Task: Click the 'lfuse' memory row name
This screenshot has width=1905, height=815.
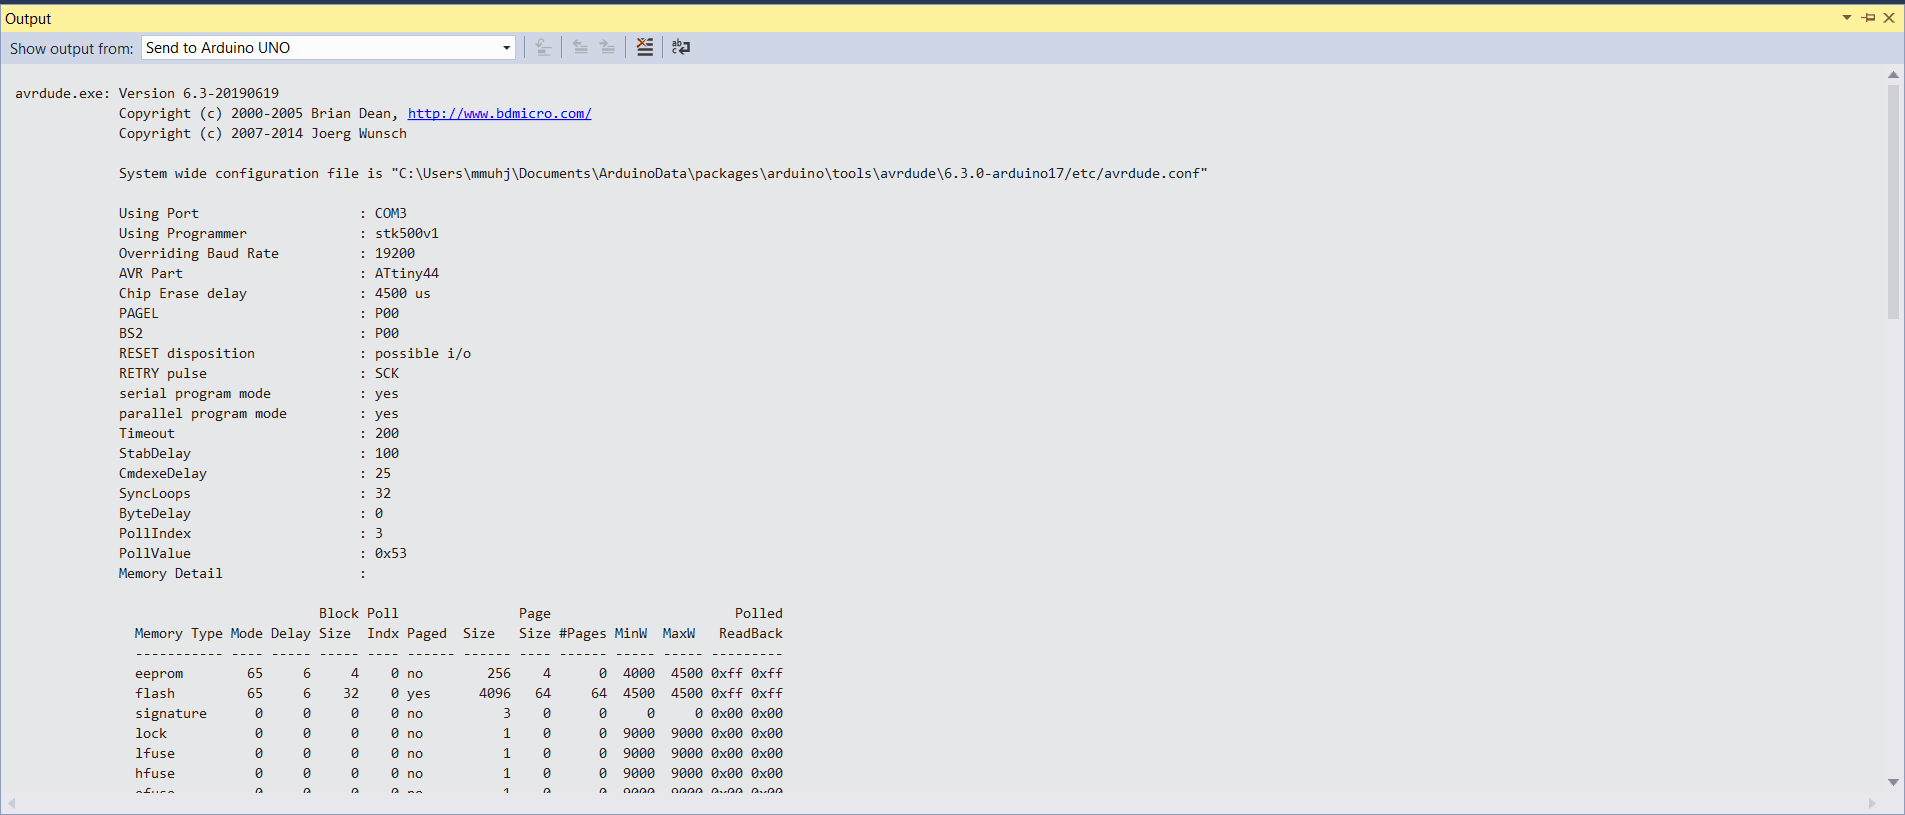Action: click(155, 753)
